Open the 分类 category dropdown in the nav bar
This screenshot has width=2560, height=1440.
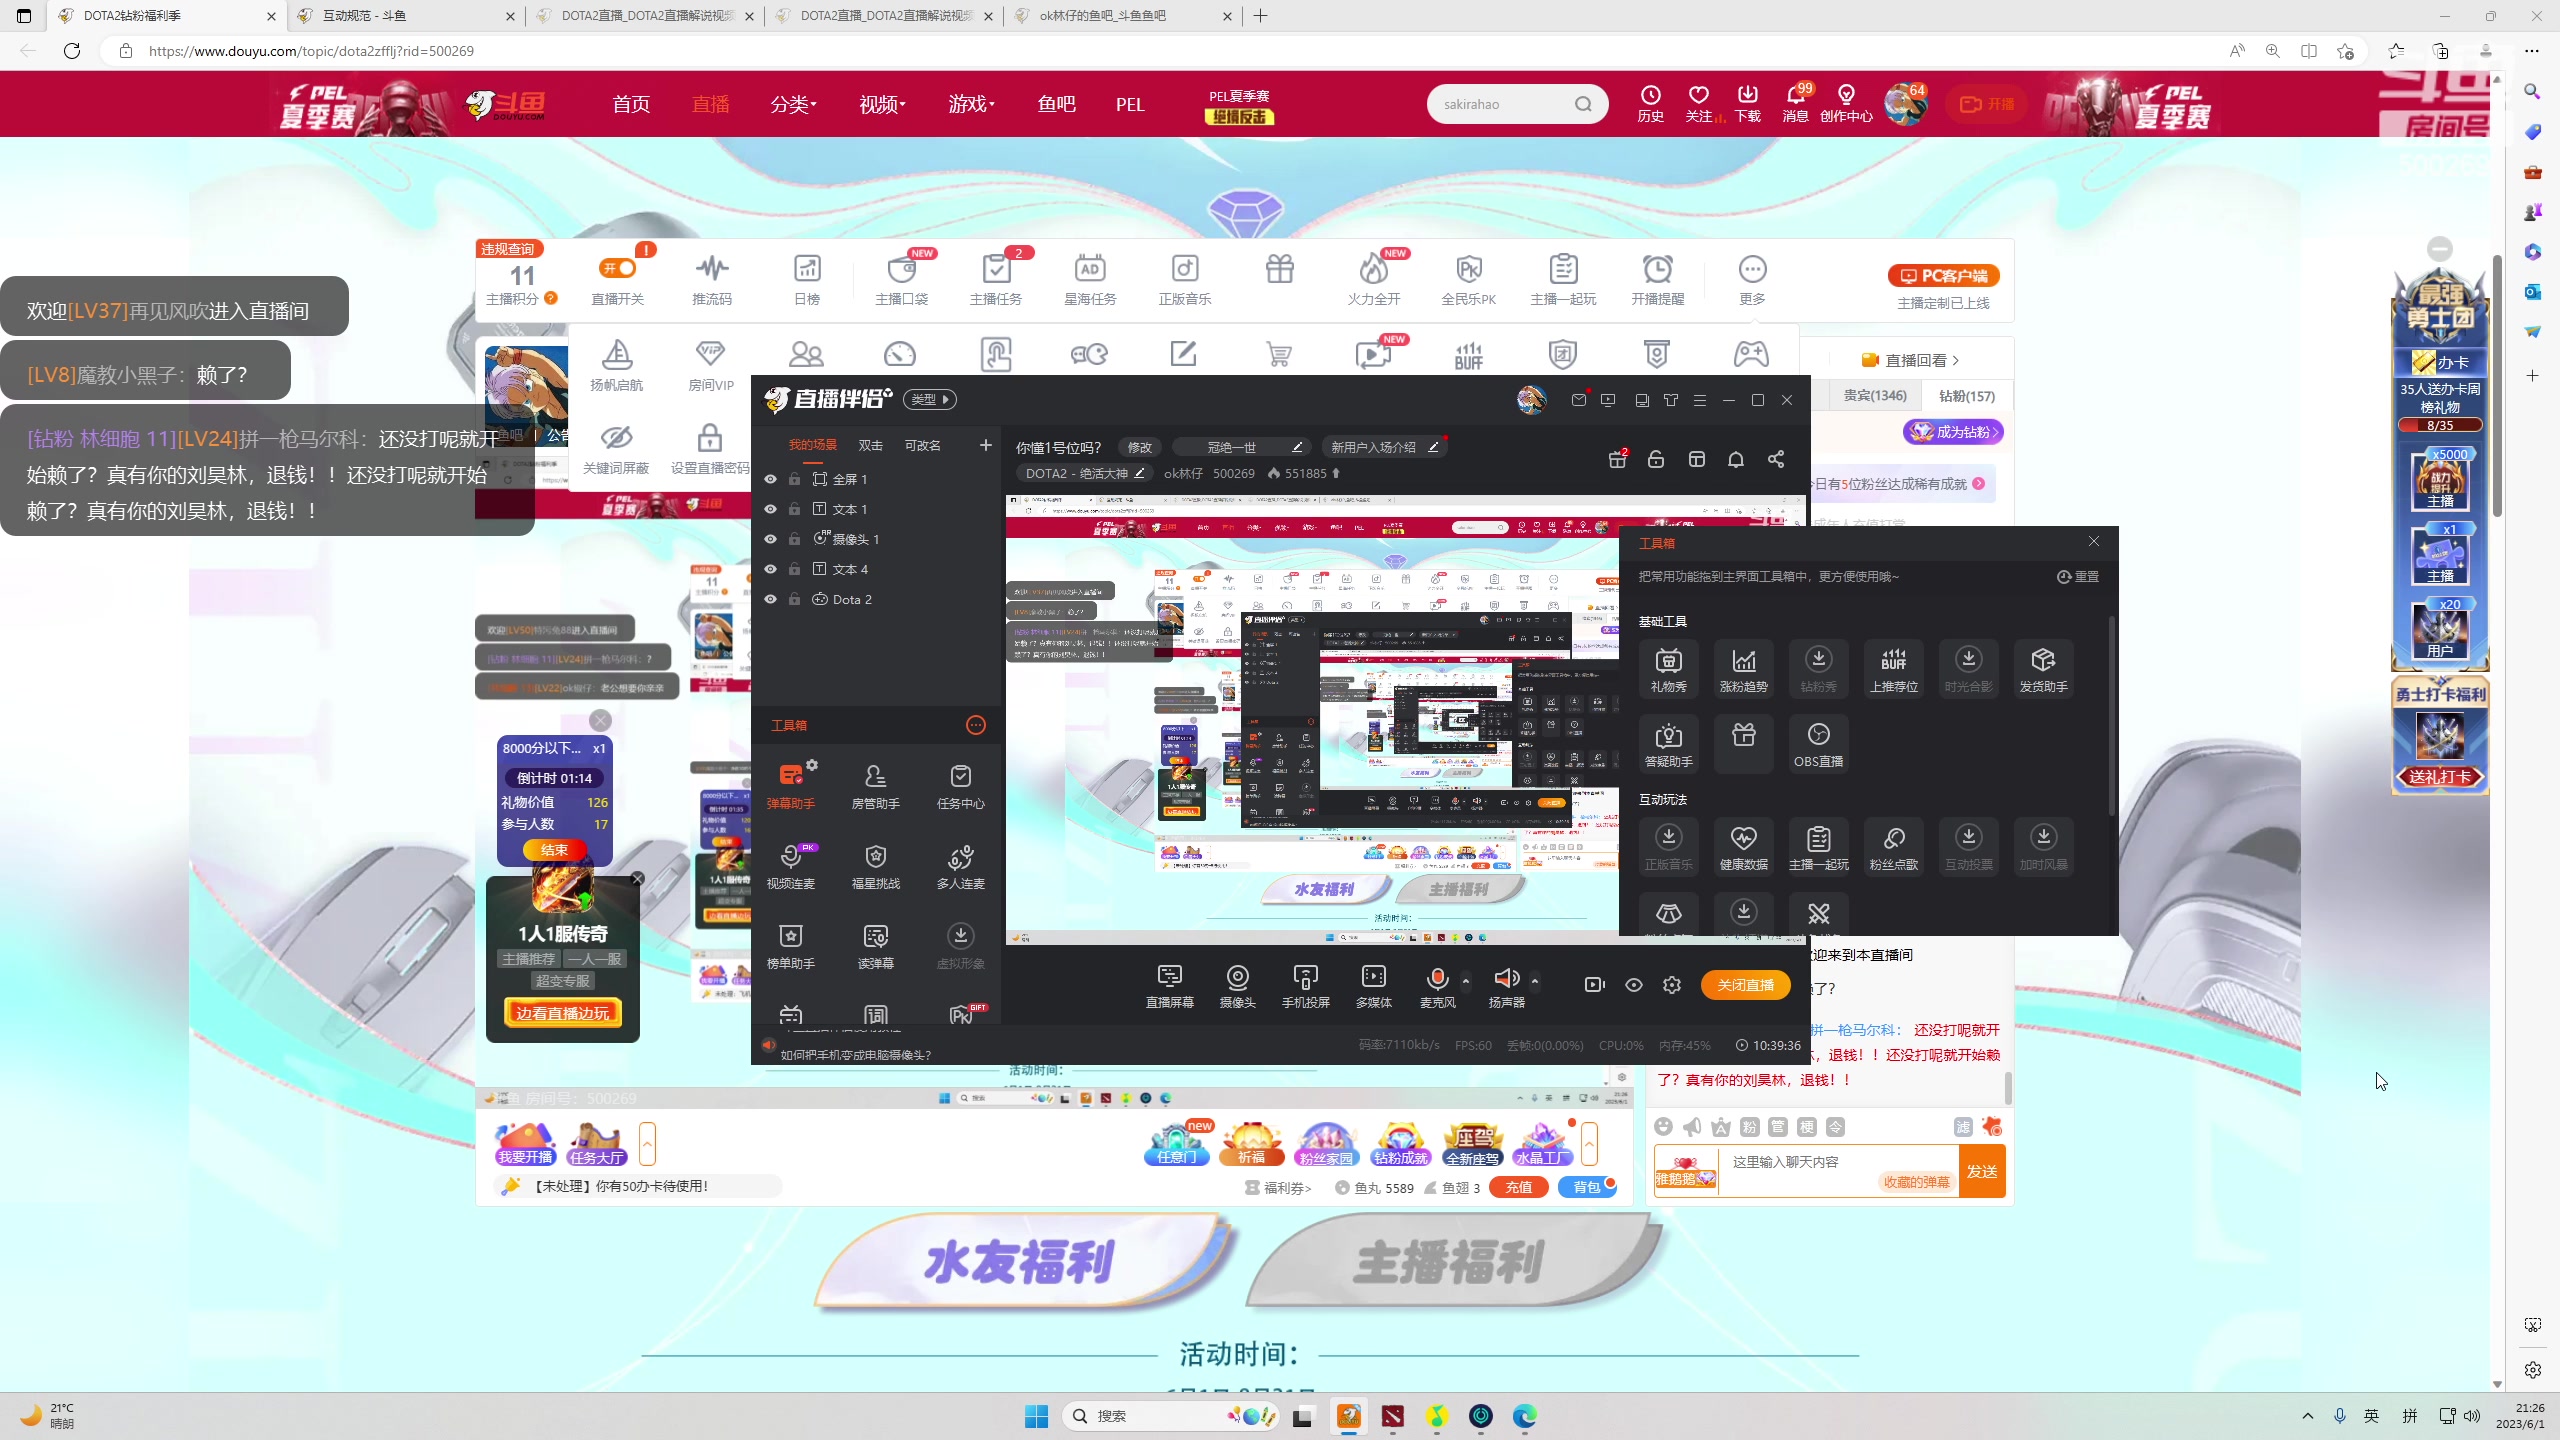coord(793,104)
